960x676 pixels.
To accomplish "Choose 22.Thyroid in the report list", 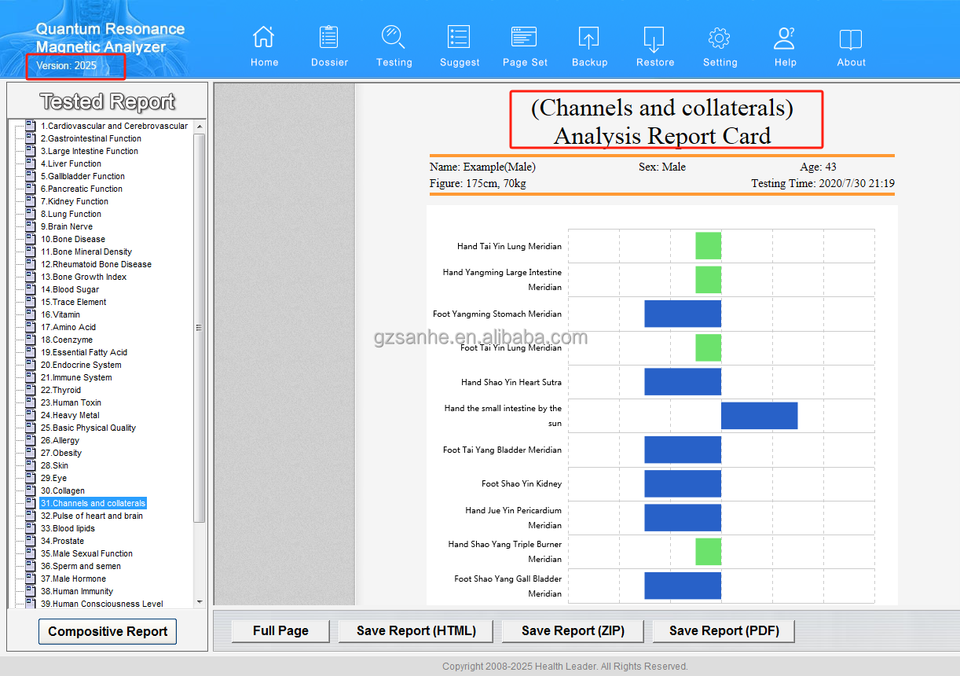I will [60, 390].
